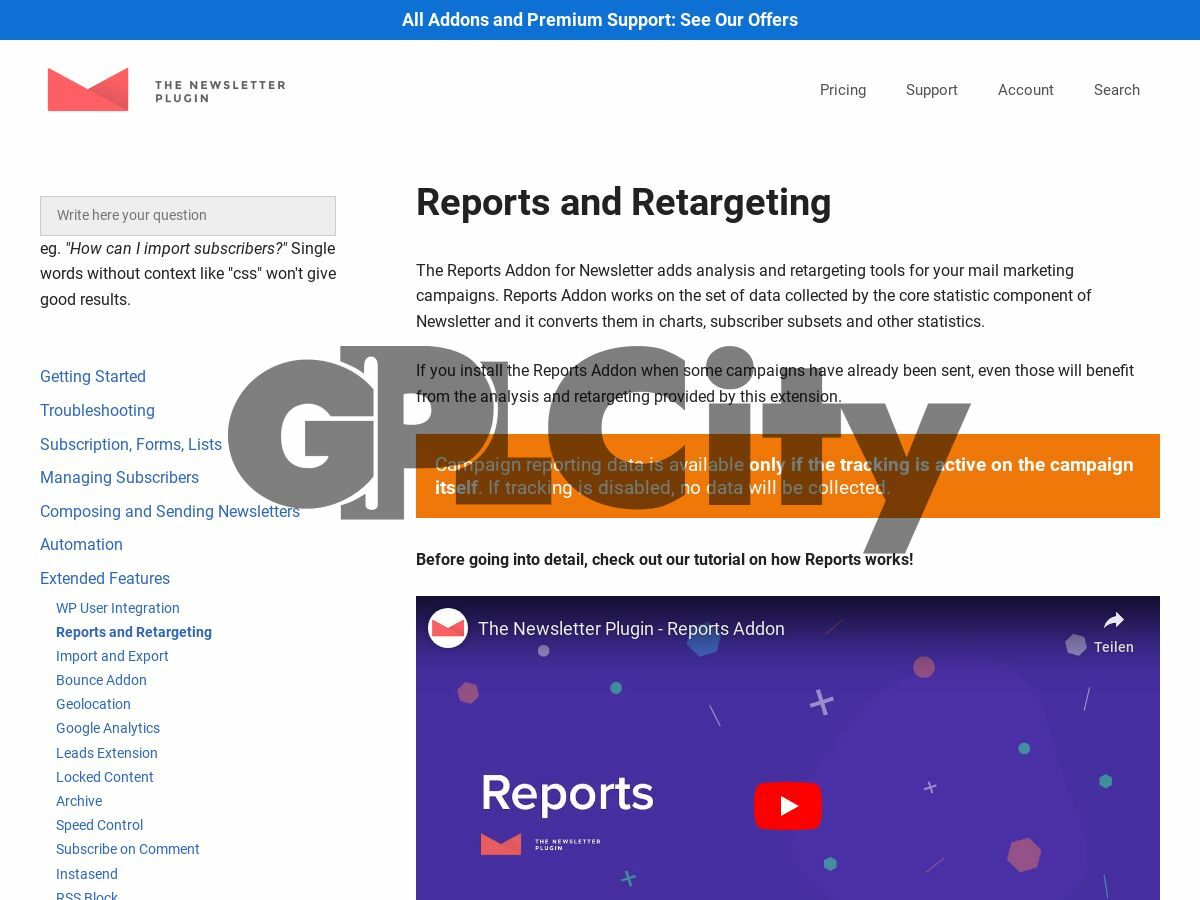Select Bounce Addon sub-item

(x=101, y=680)
